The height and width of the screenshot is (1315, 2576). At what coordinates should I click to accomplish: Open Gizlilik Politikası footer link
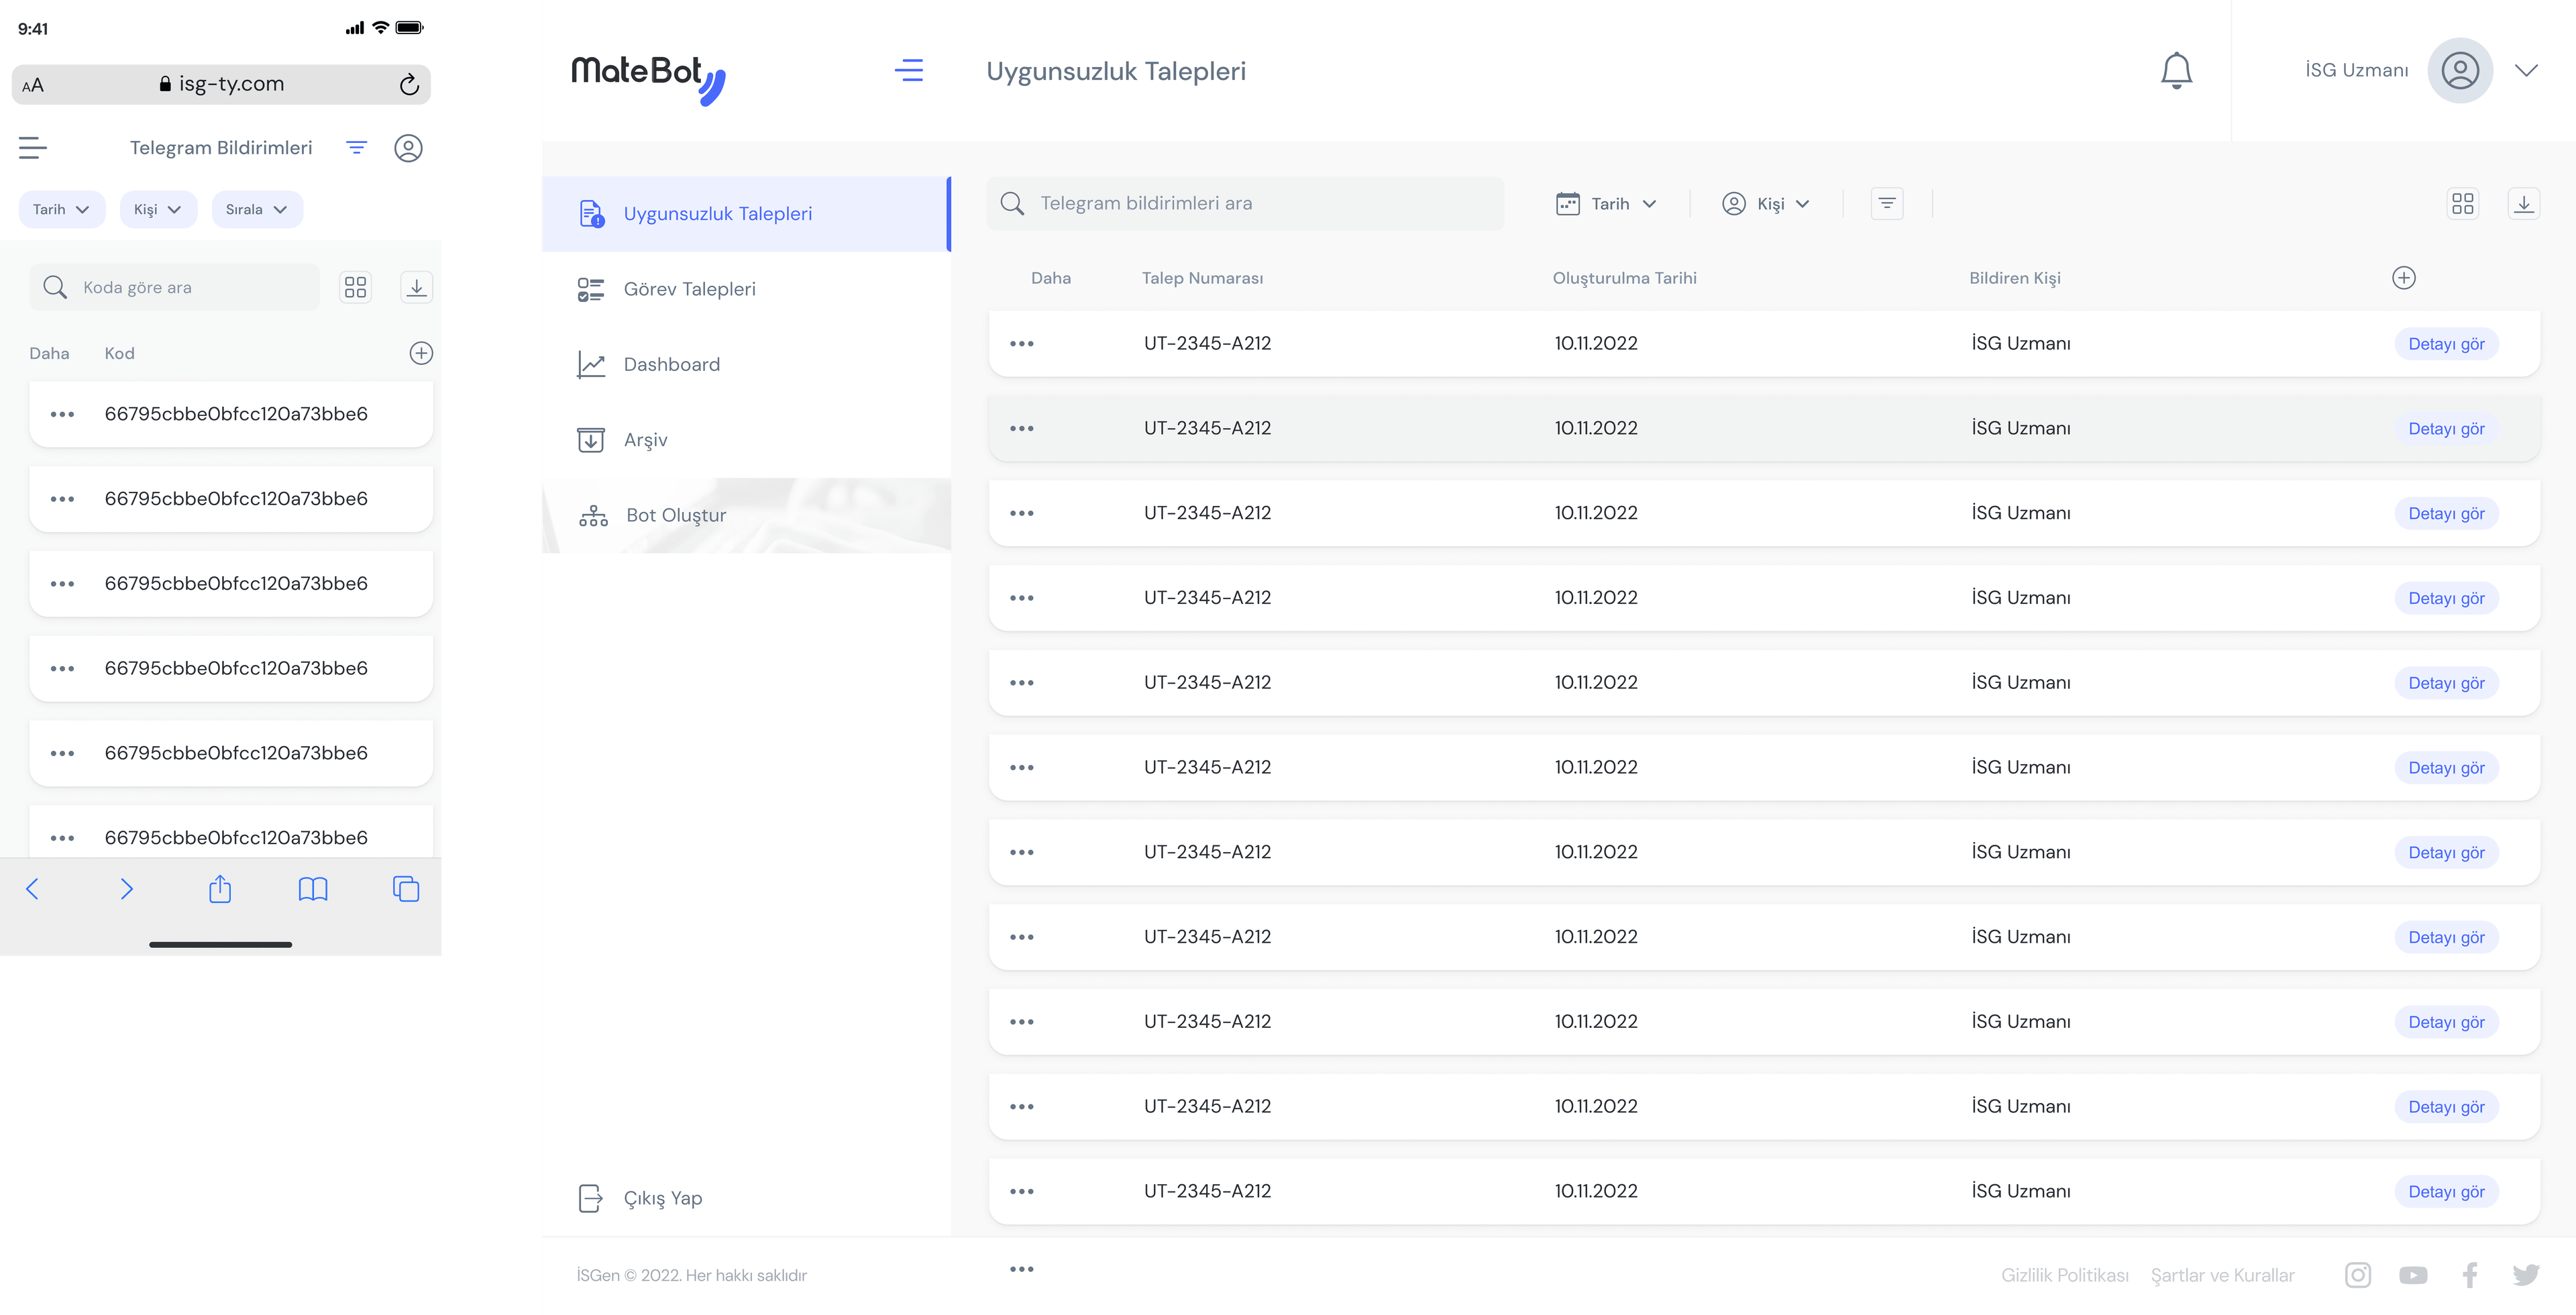point(2064,1274)
